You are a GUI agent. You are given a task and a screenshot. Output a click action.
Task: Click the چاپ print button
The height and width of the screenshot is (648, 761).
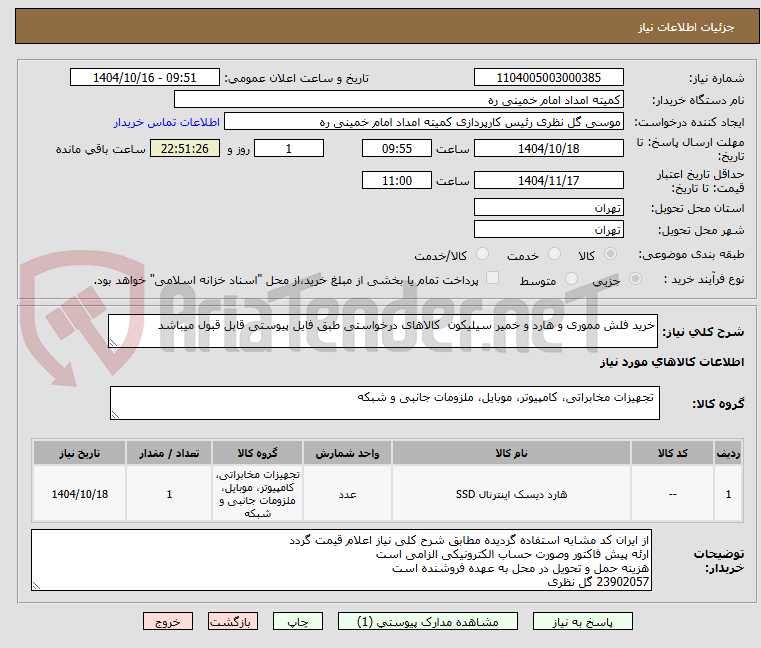[298, 621]
